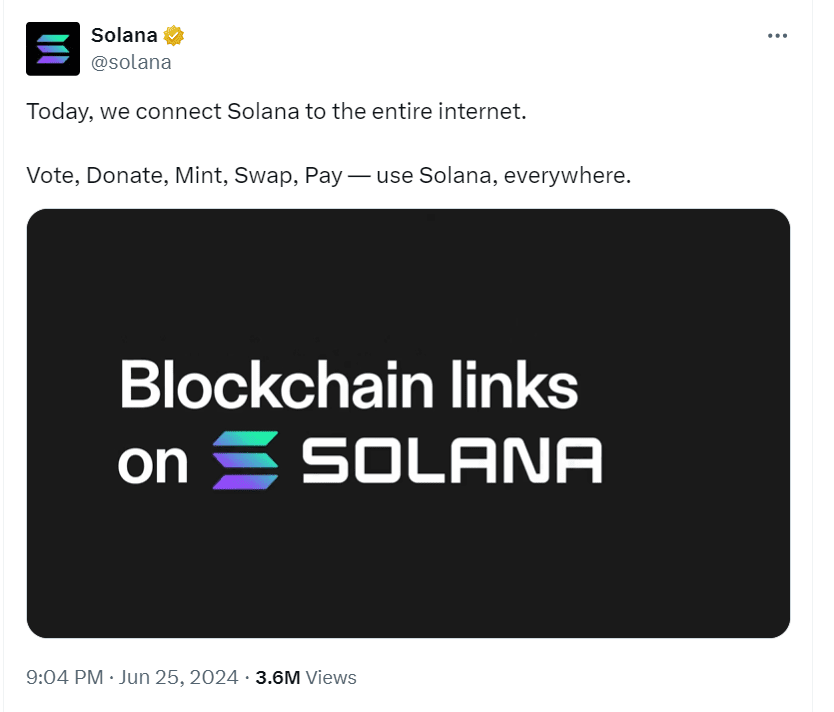The width and height of the screenshot is (834, 712).
Task: Click the word "Swap" in tweet text
Action: pos(259,176)
